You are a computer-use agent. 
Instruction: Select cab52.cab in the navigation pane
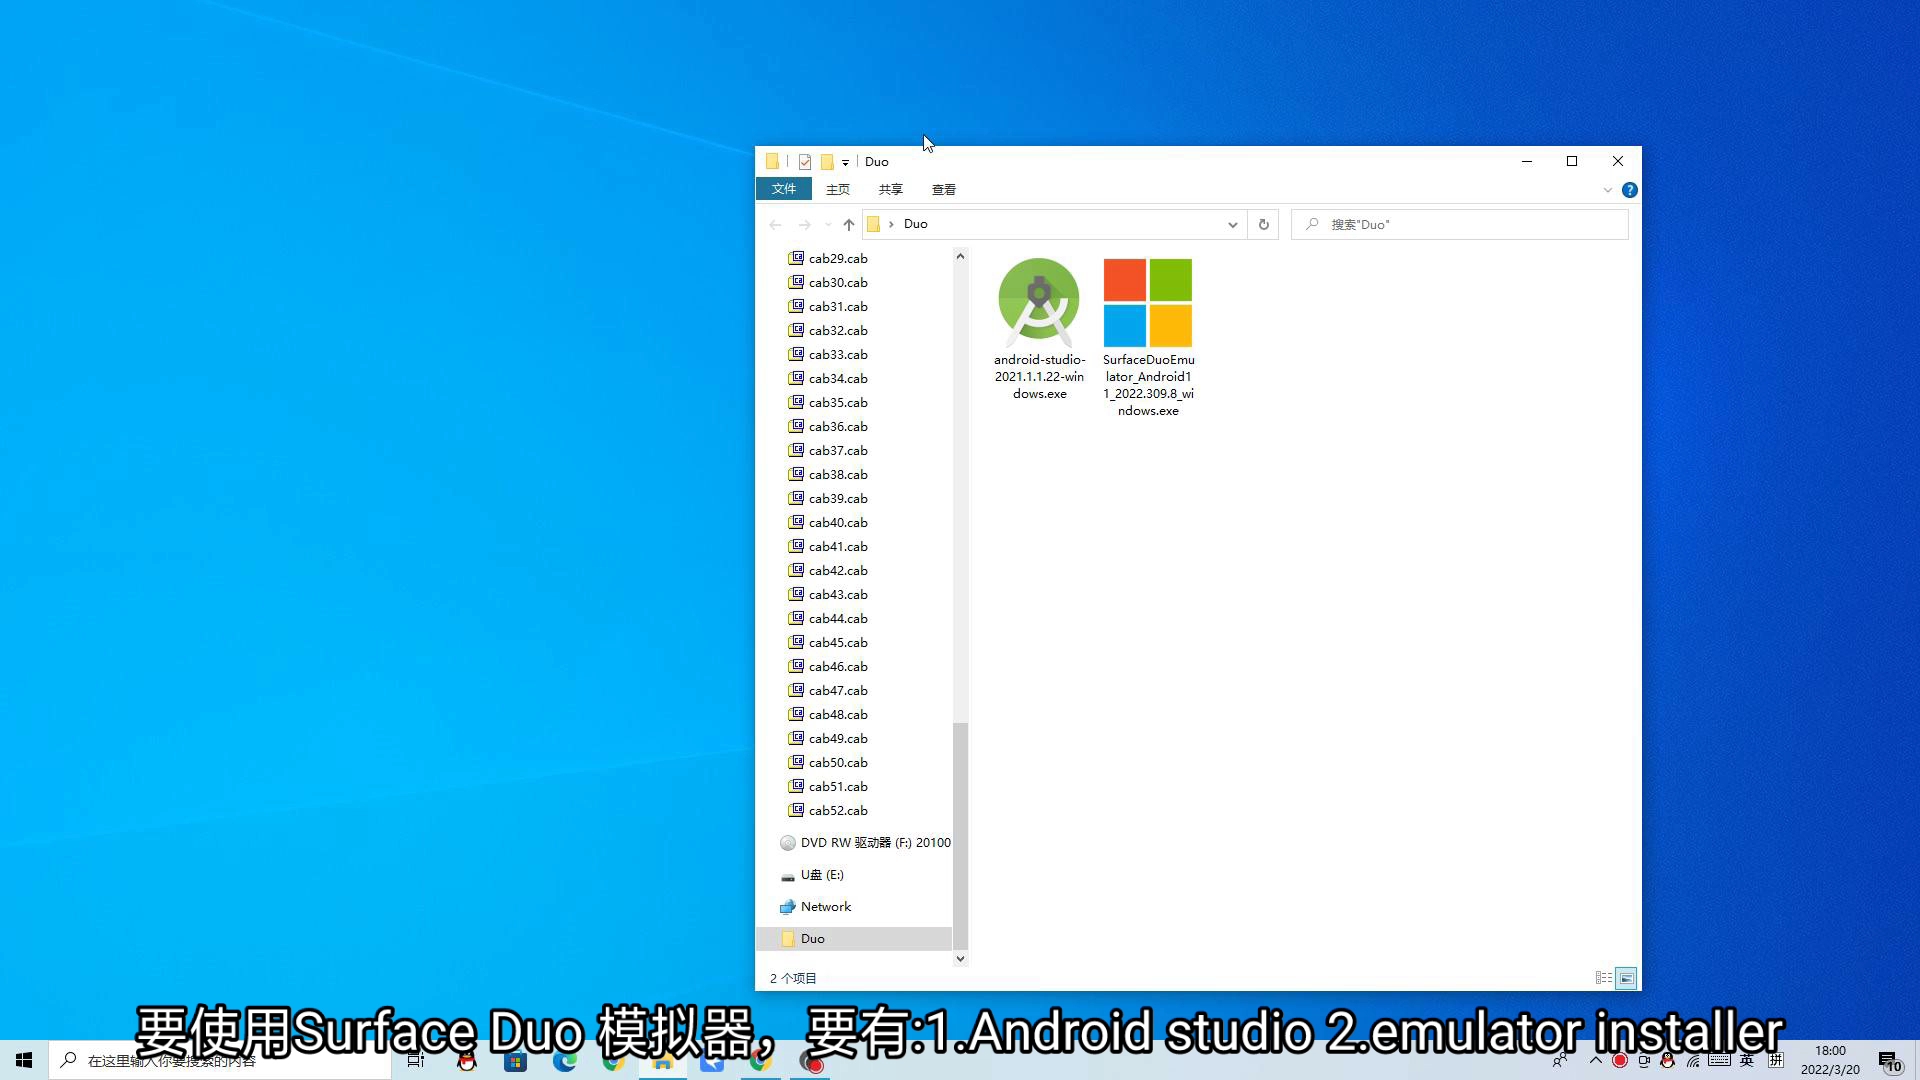[x=838, y=810]
